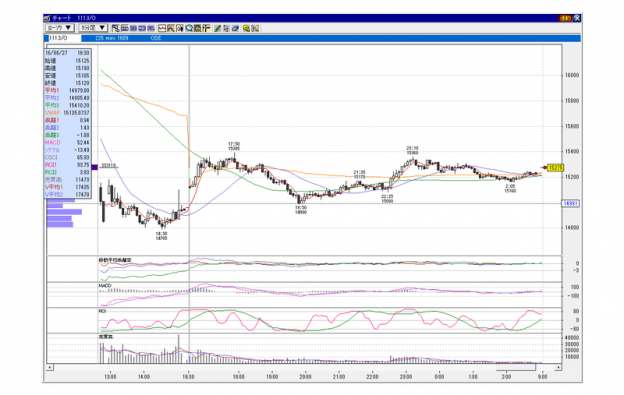The width and height of the screenshot is (624, 395).
Task: Click the yellow key icon in toolbar
Action: tap(246, 28)
